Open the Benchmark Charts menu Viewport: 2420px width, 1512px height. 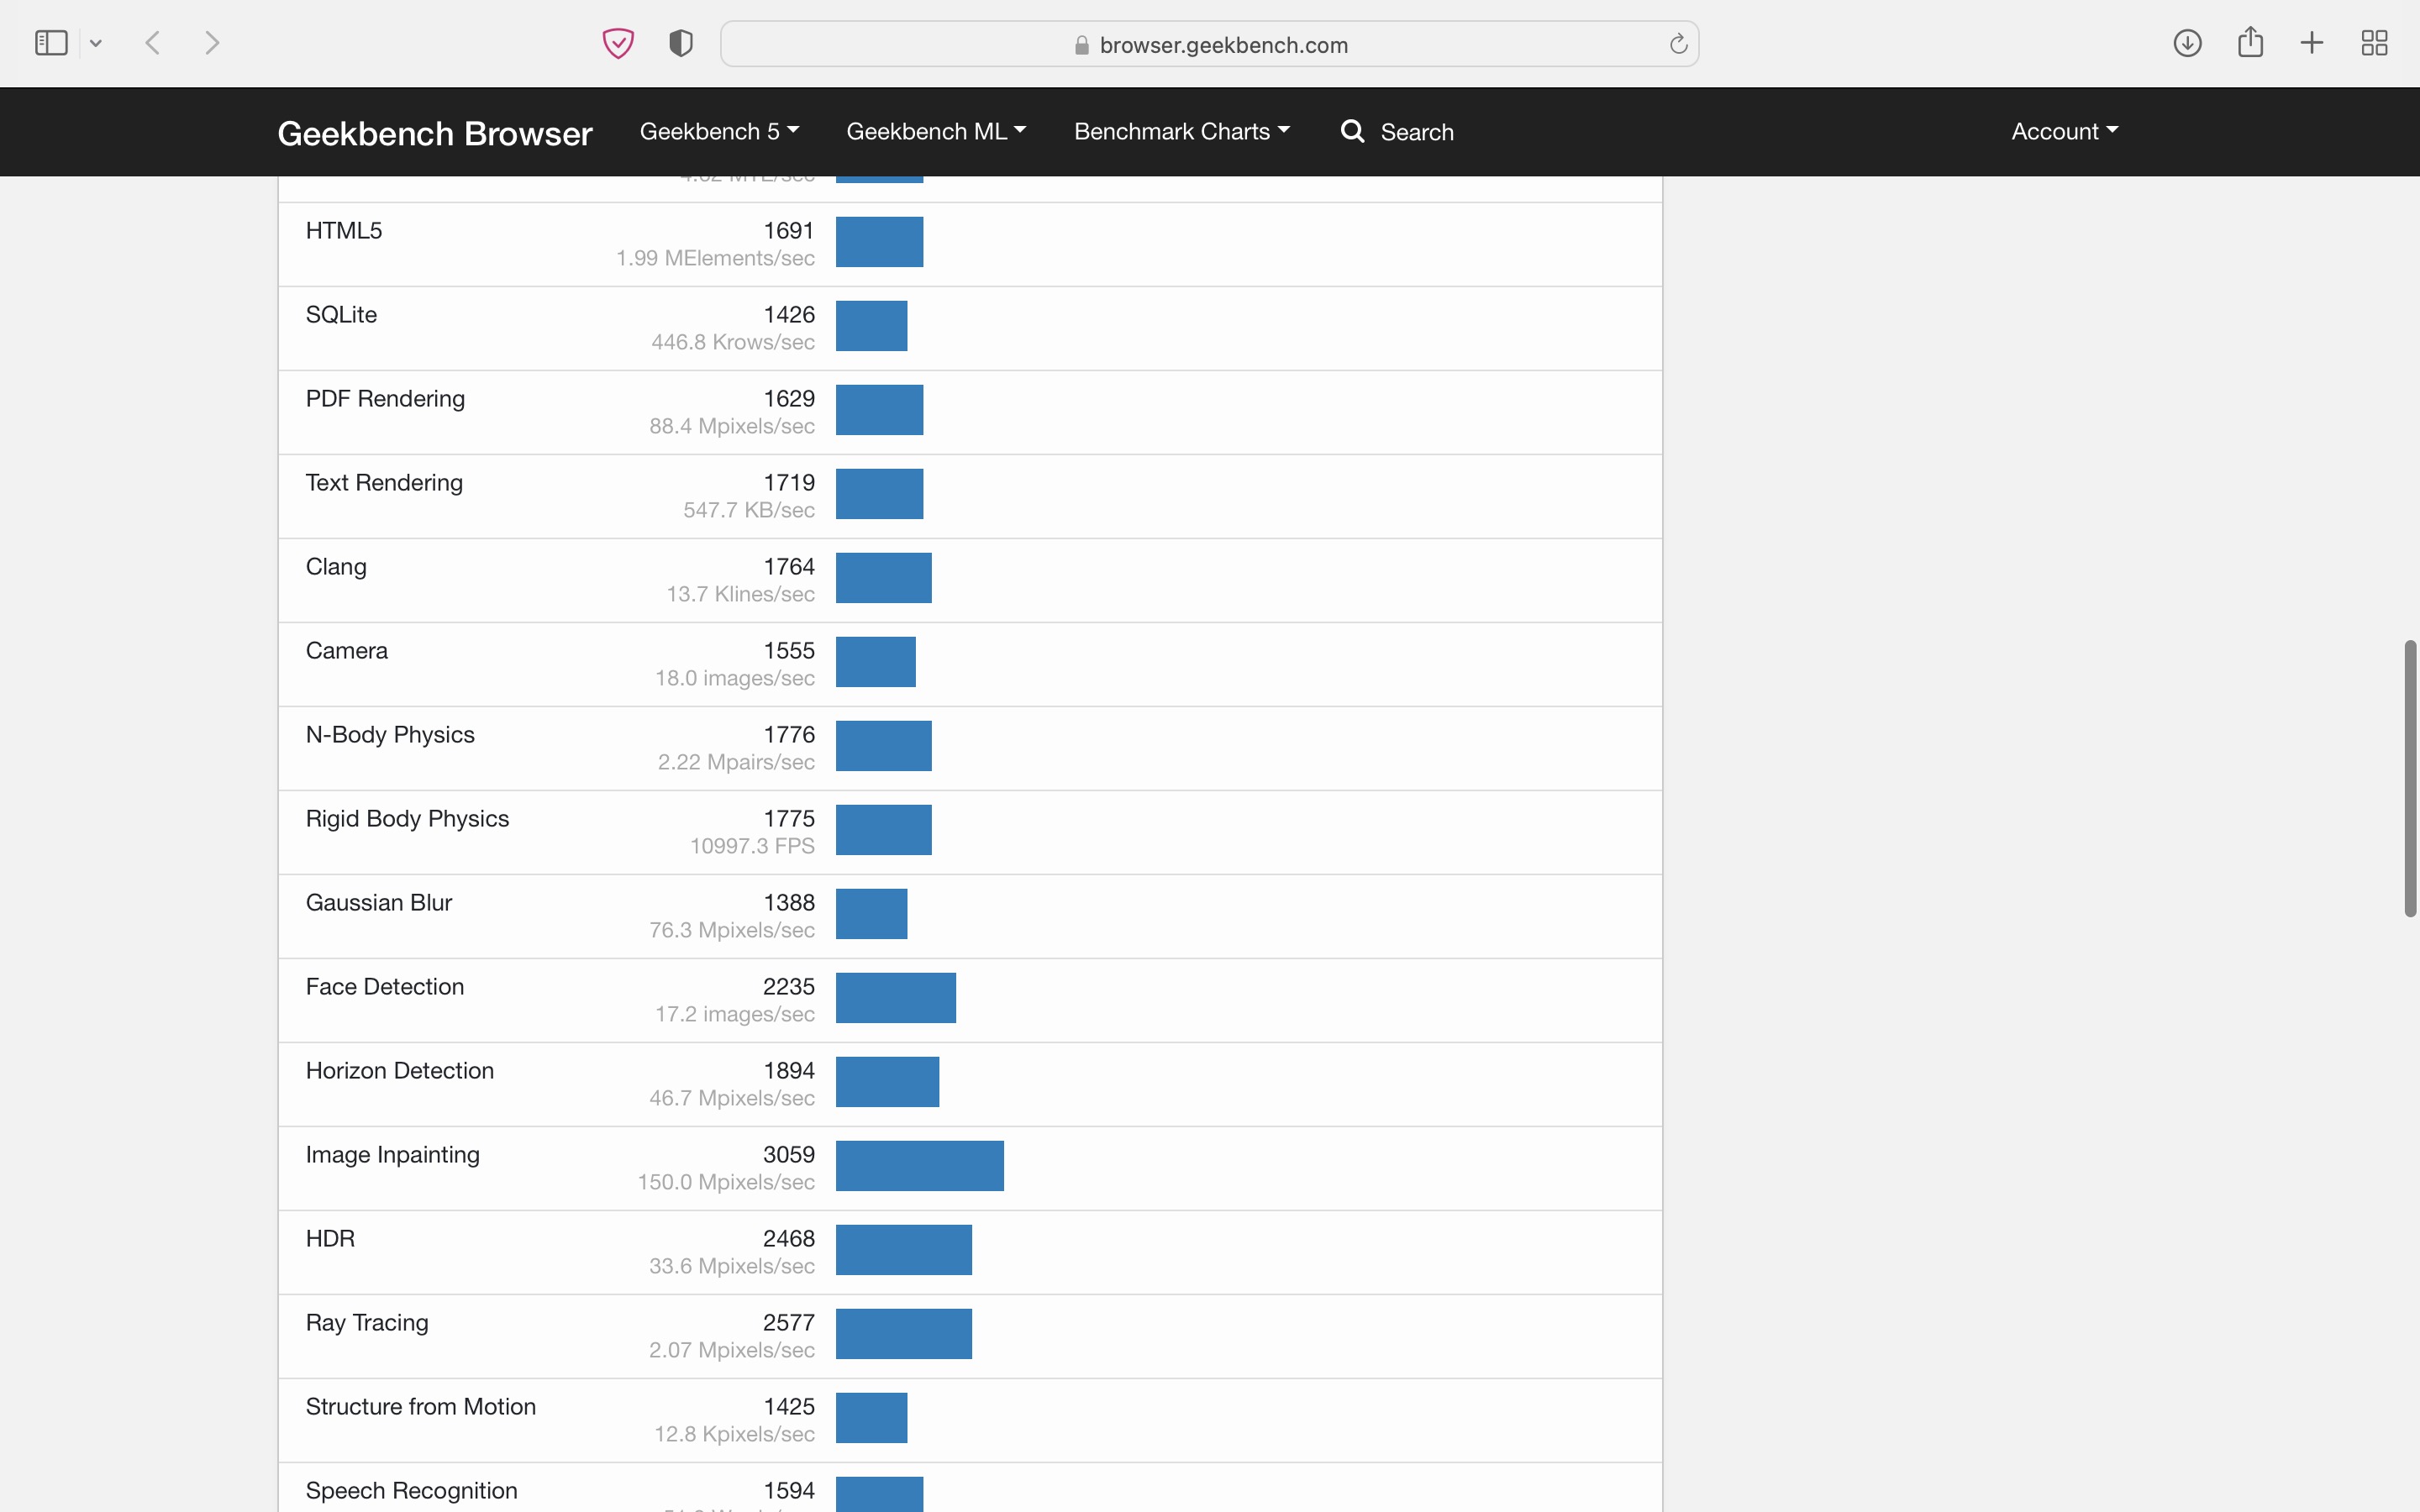tap(1181, 131)
